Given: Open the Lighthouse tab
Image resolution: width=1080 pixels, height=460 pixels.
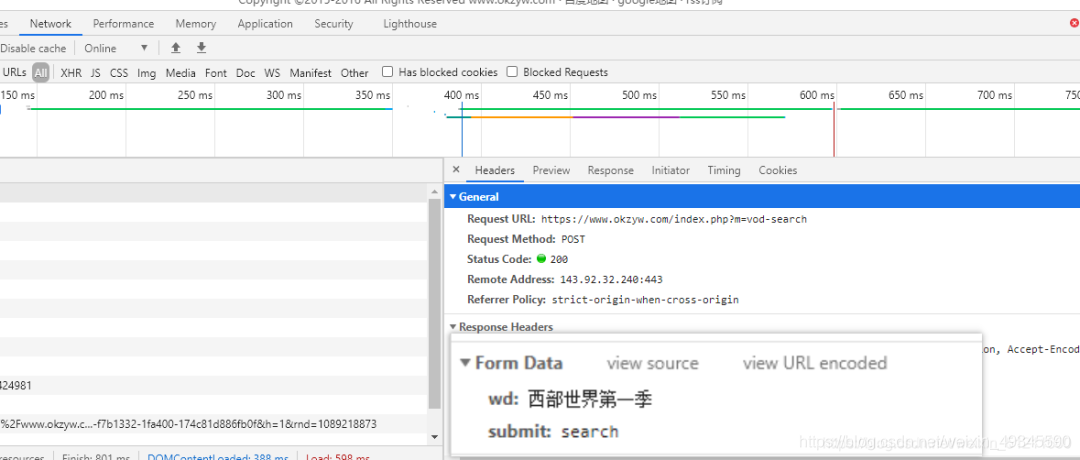Looking at the screenshot, I should pyautogui.click(x=410, y=23).
